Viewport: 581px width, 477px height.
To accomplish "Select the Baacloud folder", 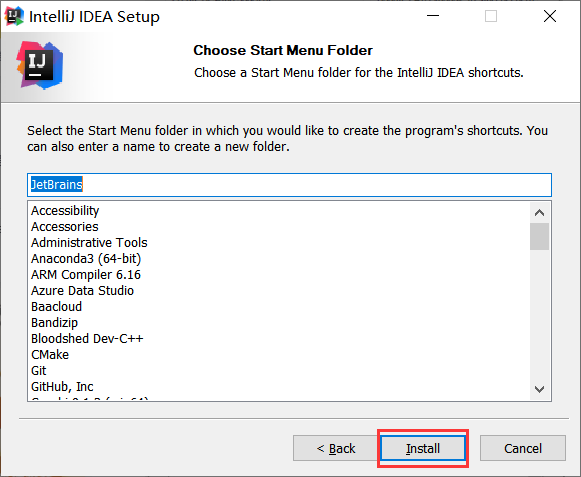I will coord(56,307).
